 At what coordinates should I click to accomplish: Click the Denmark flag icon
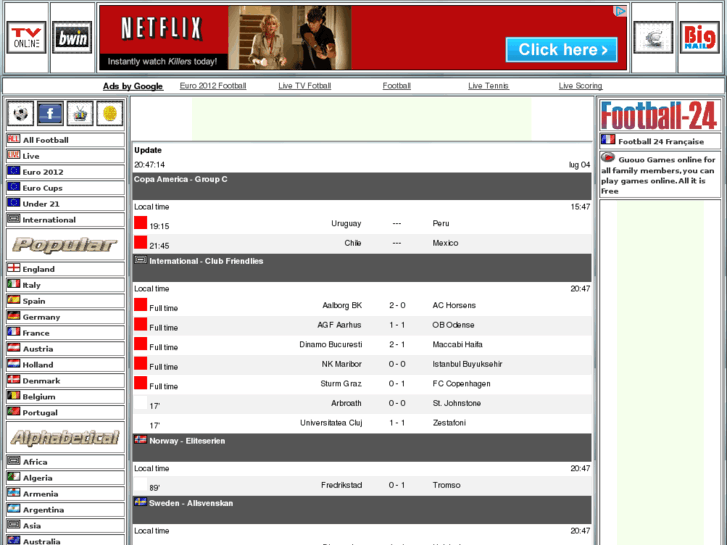click(13, 379)
